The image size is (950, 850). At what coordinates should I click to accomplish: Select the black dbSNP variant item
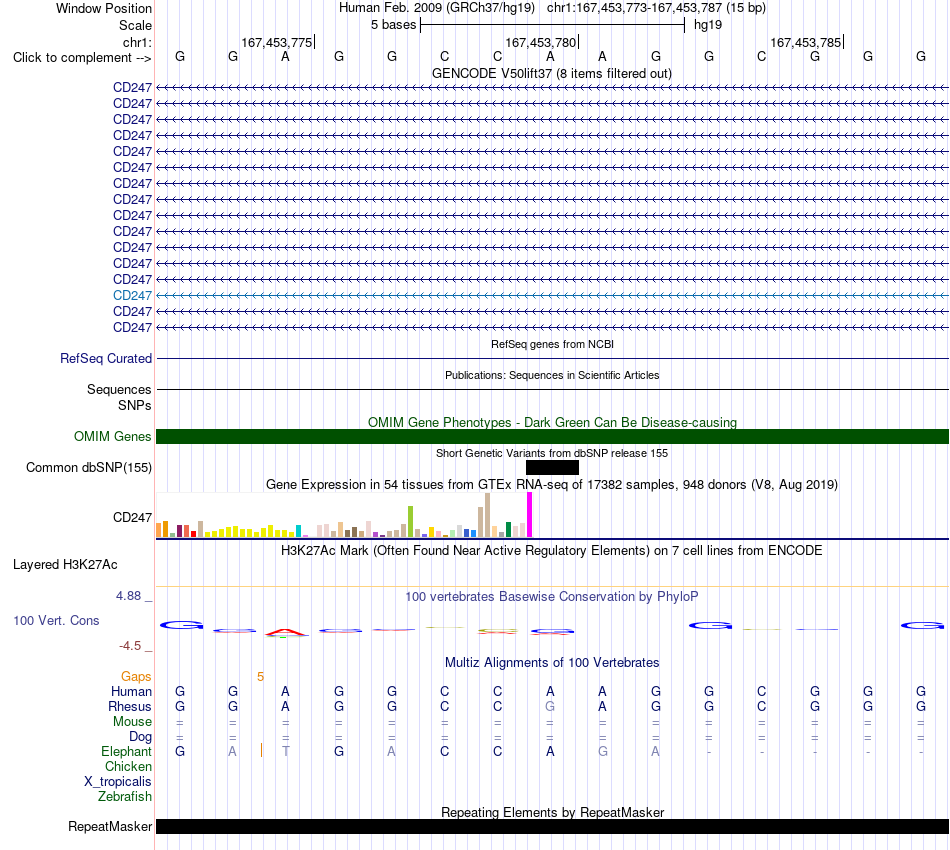[552, 468]
